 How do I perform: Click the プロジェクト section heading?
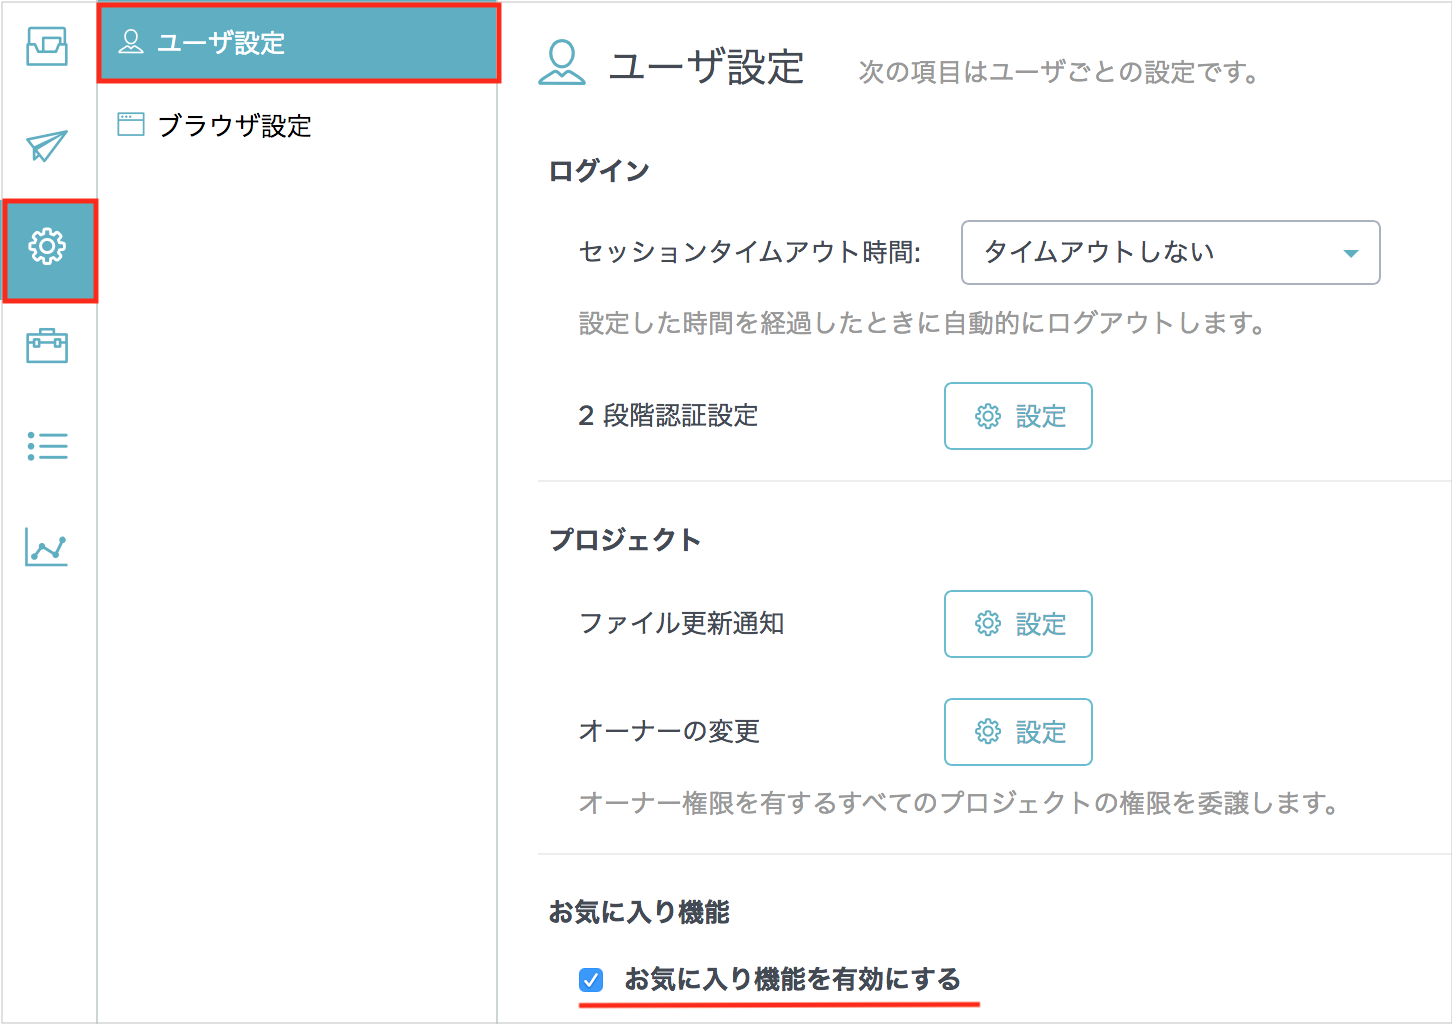click(x=625, y=540)
